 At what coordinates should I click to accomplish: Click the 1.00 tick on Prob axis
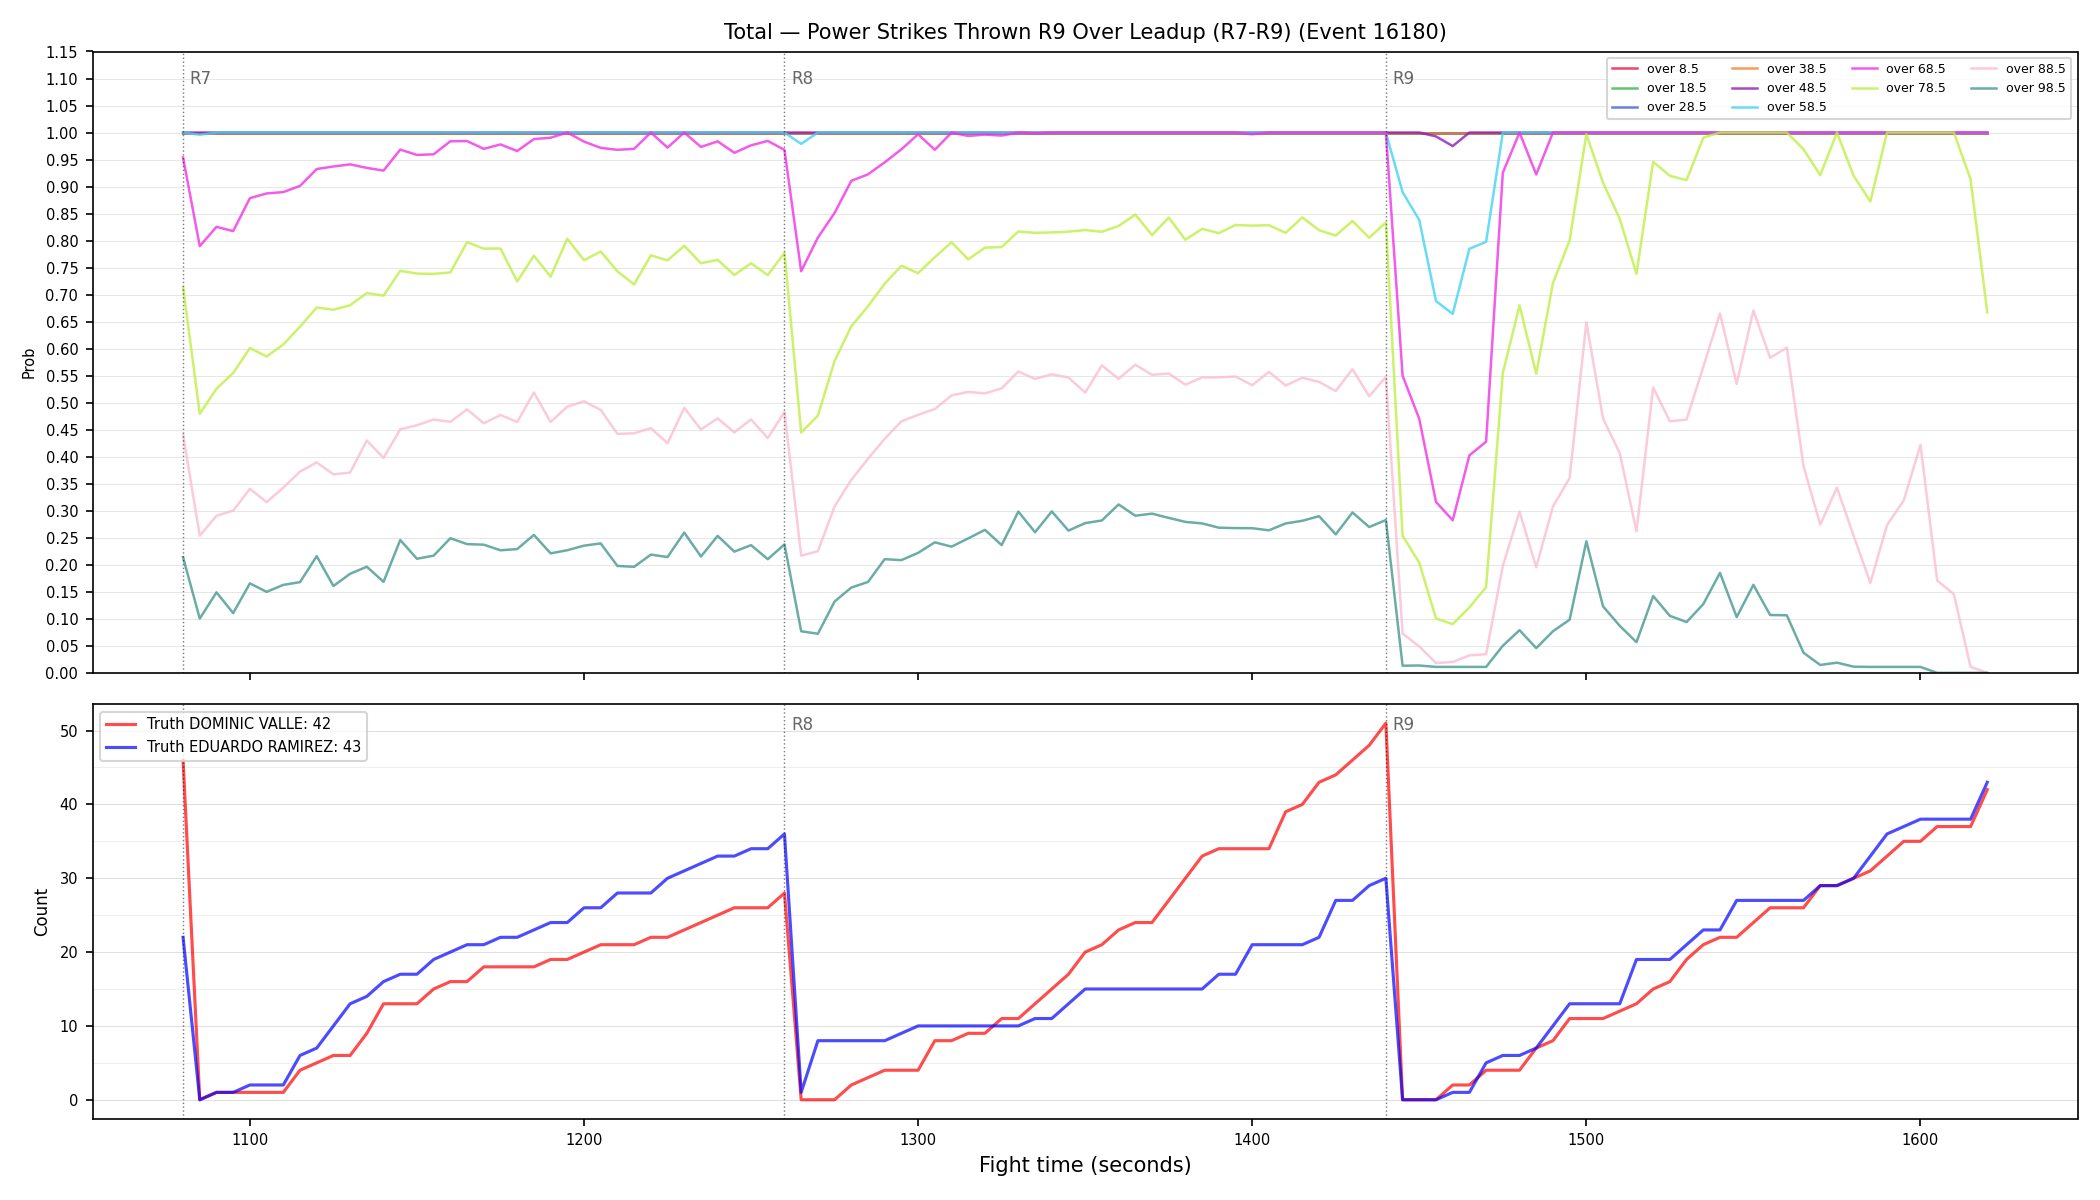coord(62,133)
